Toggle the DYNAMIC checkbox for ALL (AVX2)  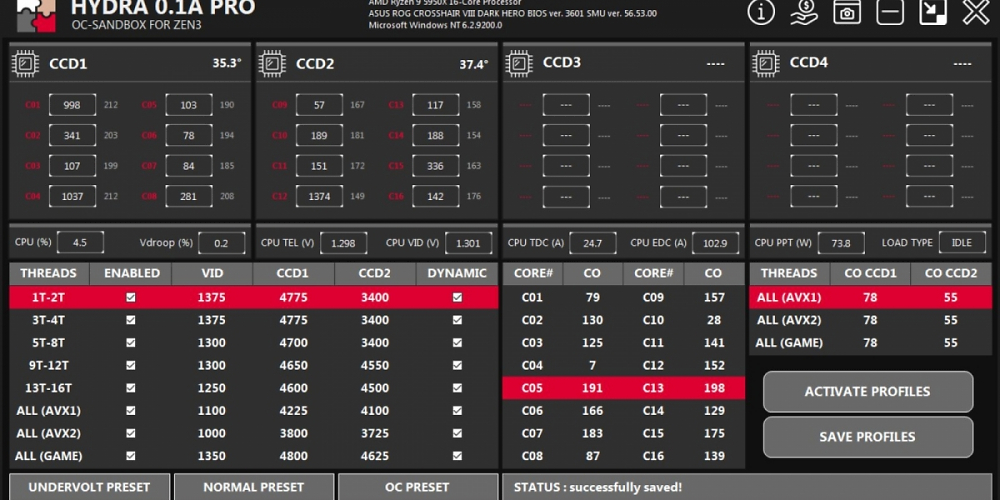(x=457, y=433)
